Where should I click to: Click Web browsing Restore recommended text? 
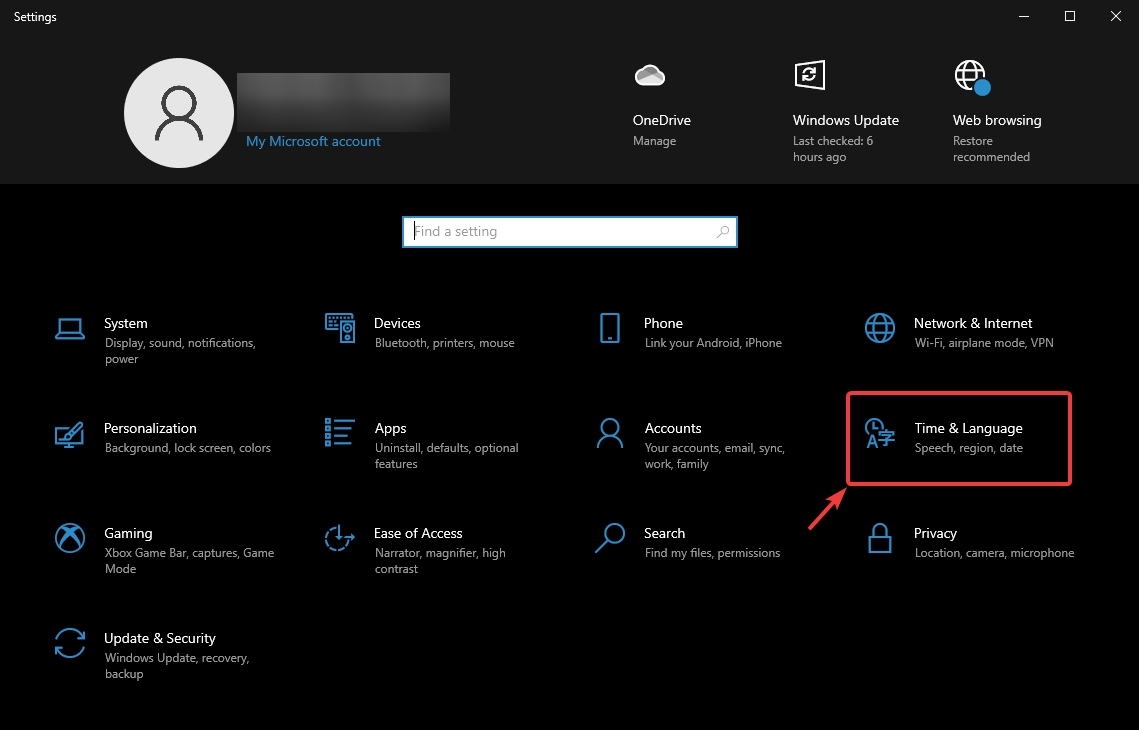(992, 149)
